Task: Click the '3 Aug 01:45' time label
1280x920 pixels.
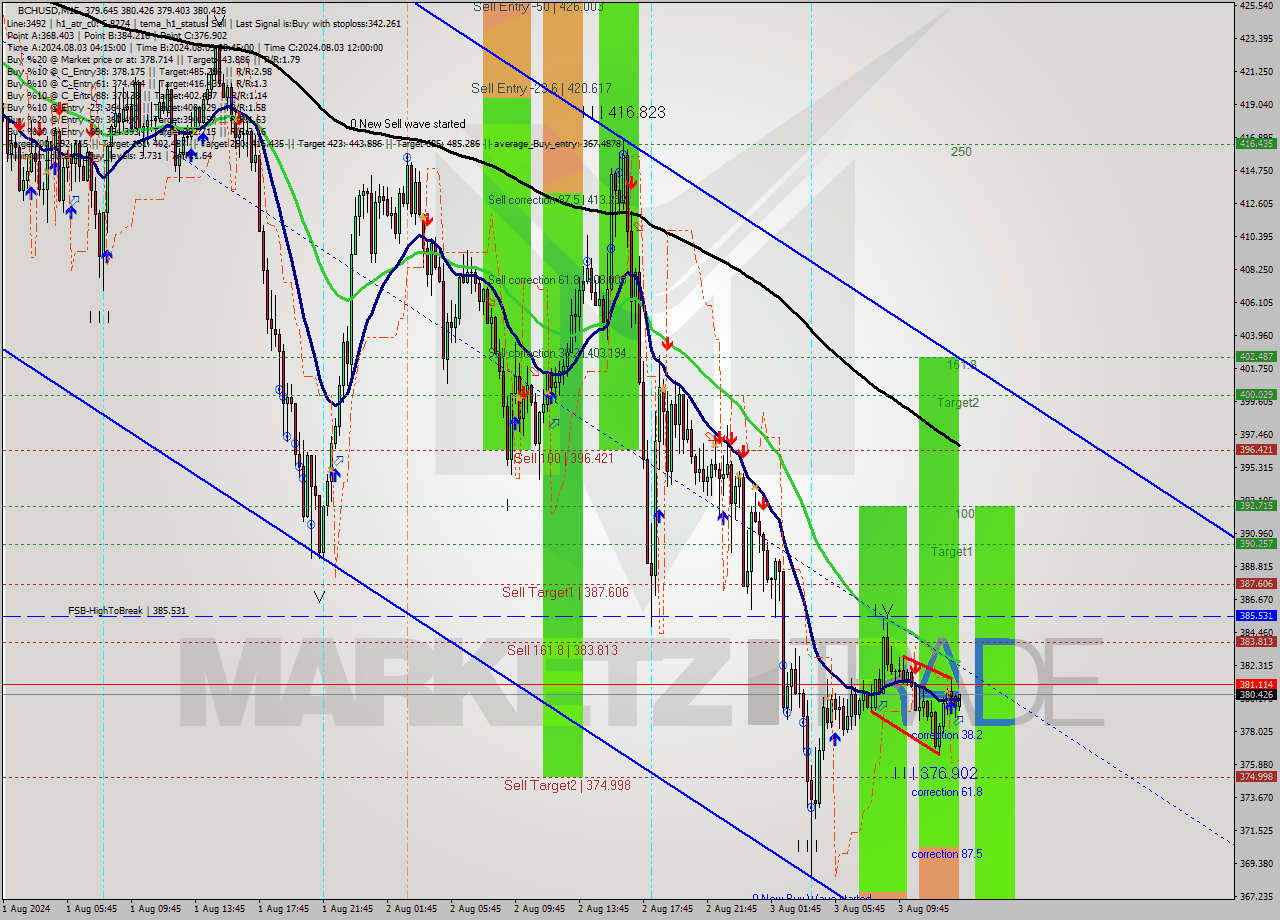Action: [794, 909]
